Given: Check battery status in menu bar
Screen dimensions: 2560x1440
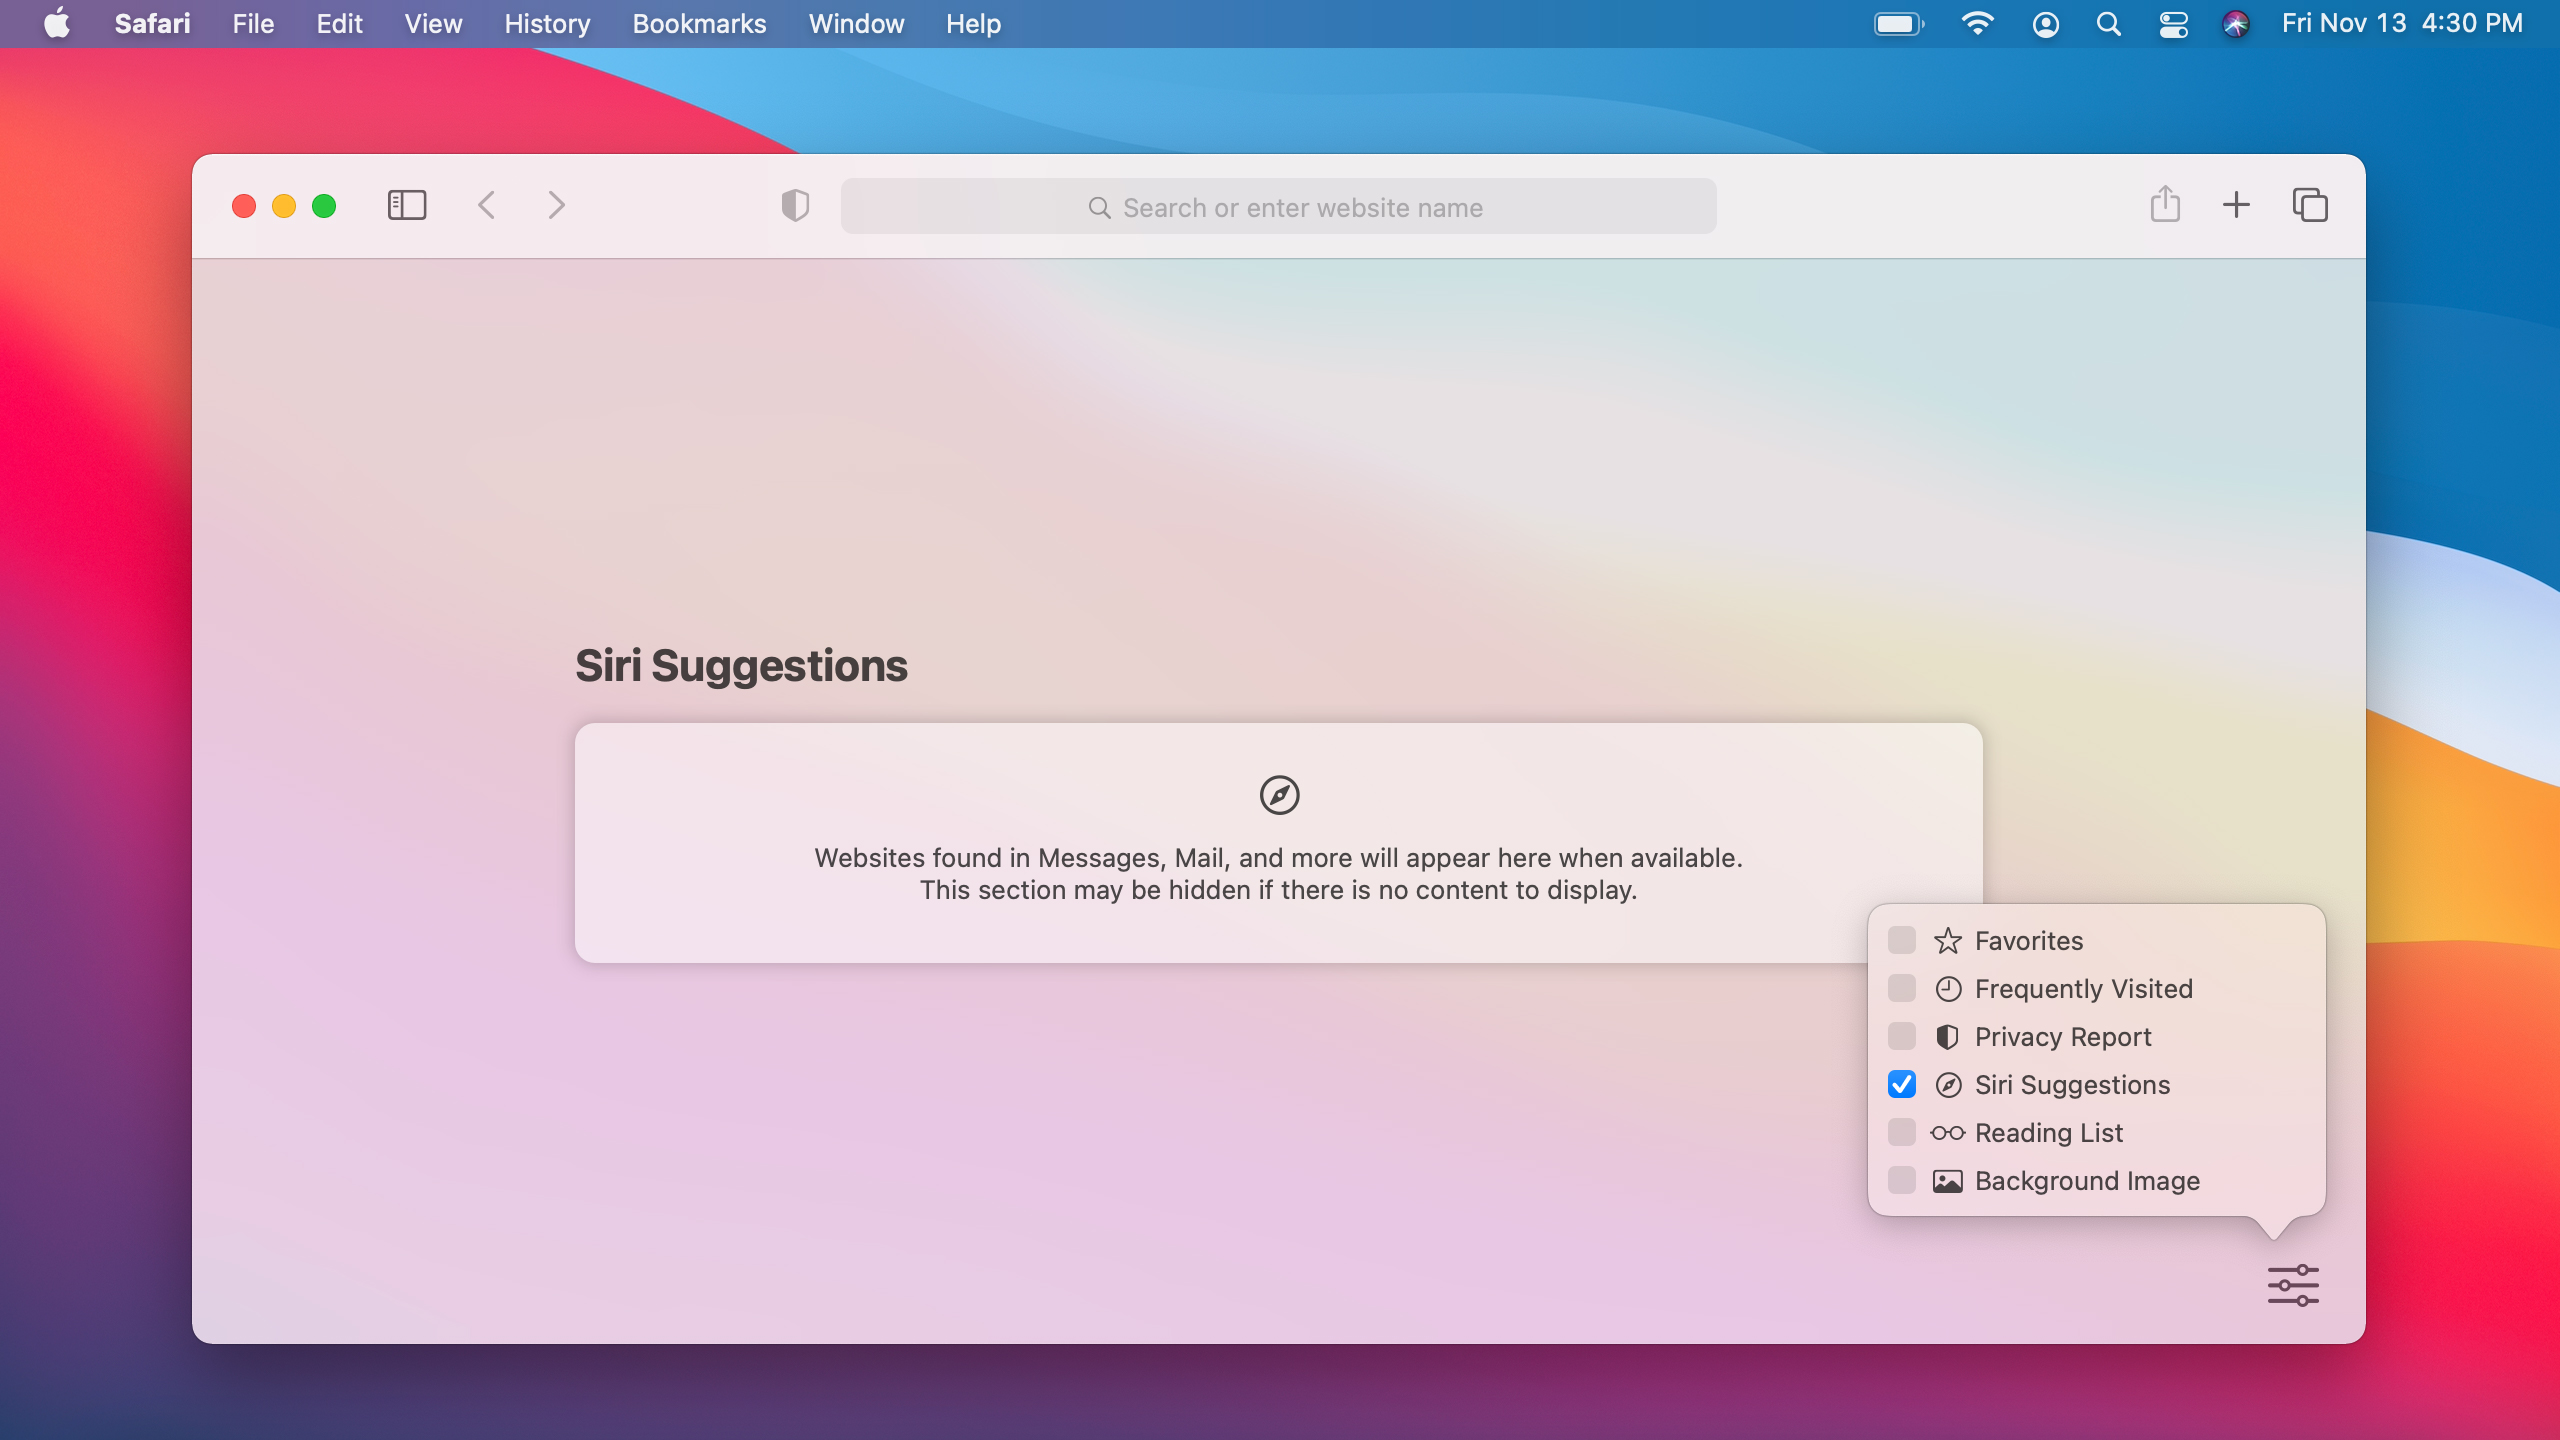Looking at the screenshot, I should 1899,23.
